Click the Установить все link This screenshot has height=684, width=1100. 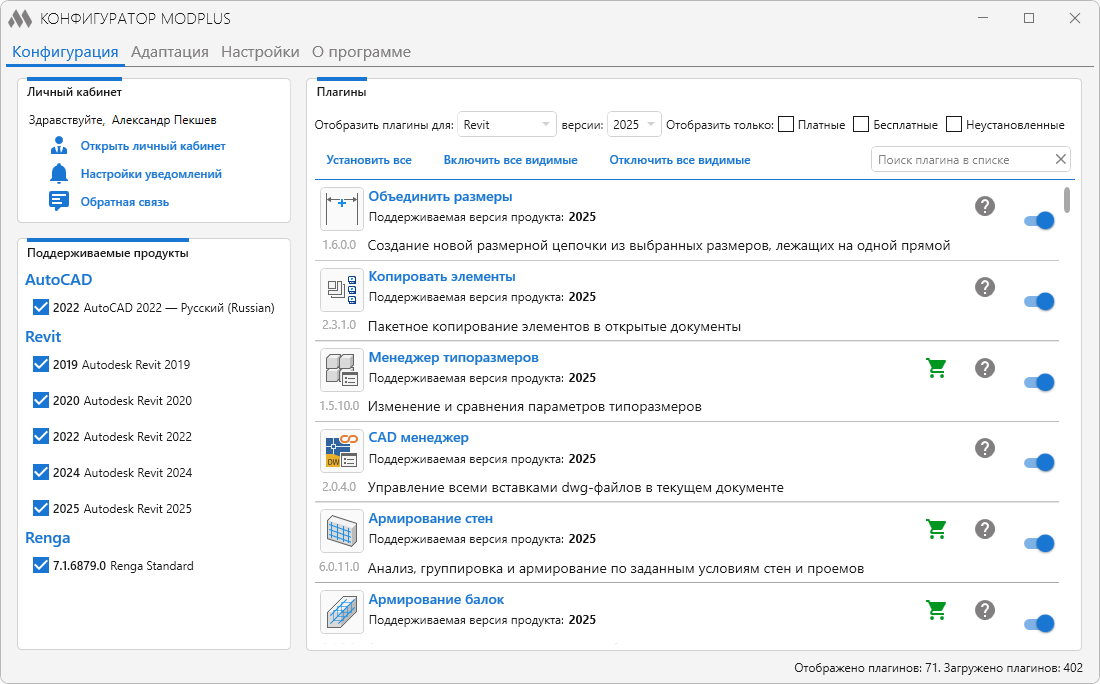click(x=369, y=160)
